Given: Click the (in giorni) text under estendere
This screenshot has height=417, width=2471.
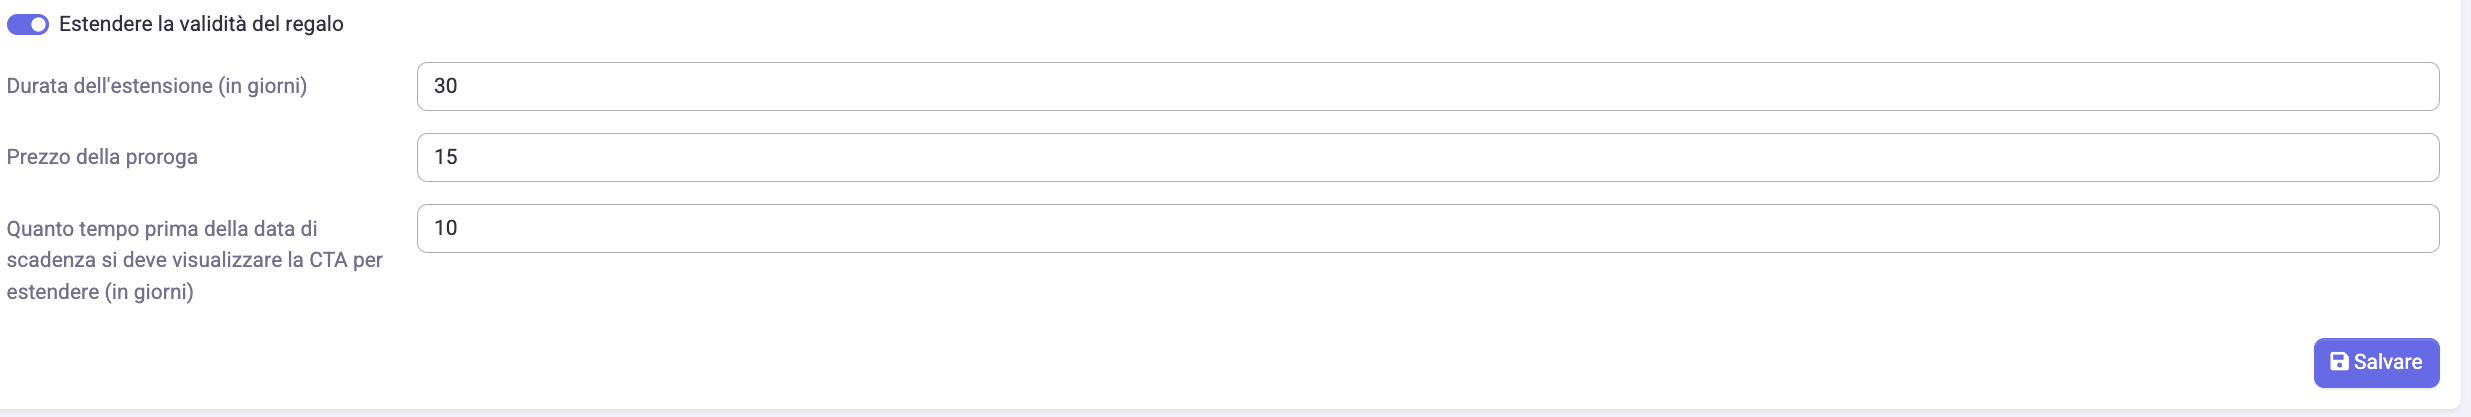Looking at the screenshot, I should 149,292.
